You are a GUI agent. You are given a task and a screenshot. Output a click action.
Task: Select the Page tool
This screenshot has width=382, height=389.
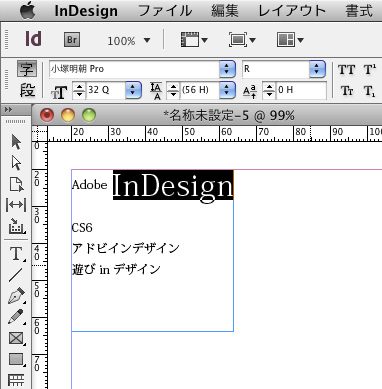(16, 184)
